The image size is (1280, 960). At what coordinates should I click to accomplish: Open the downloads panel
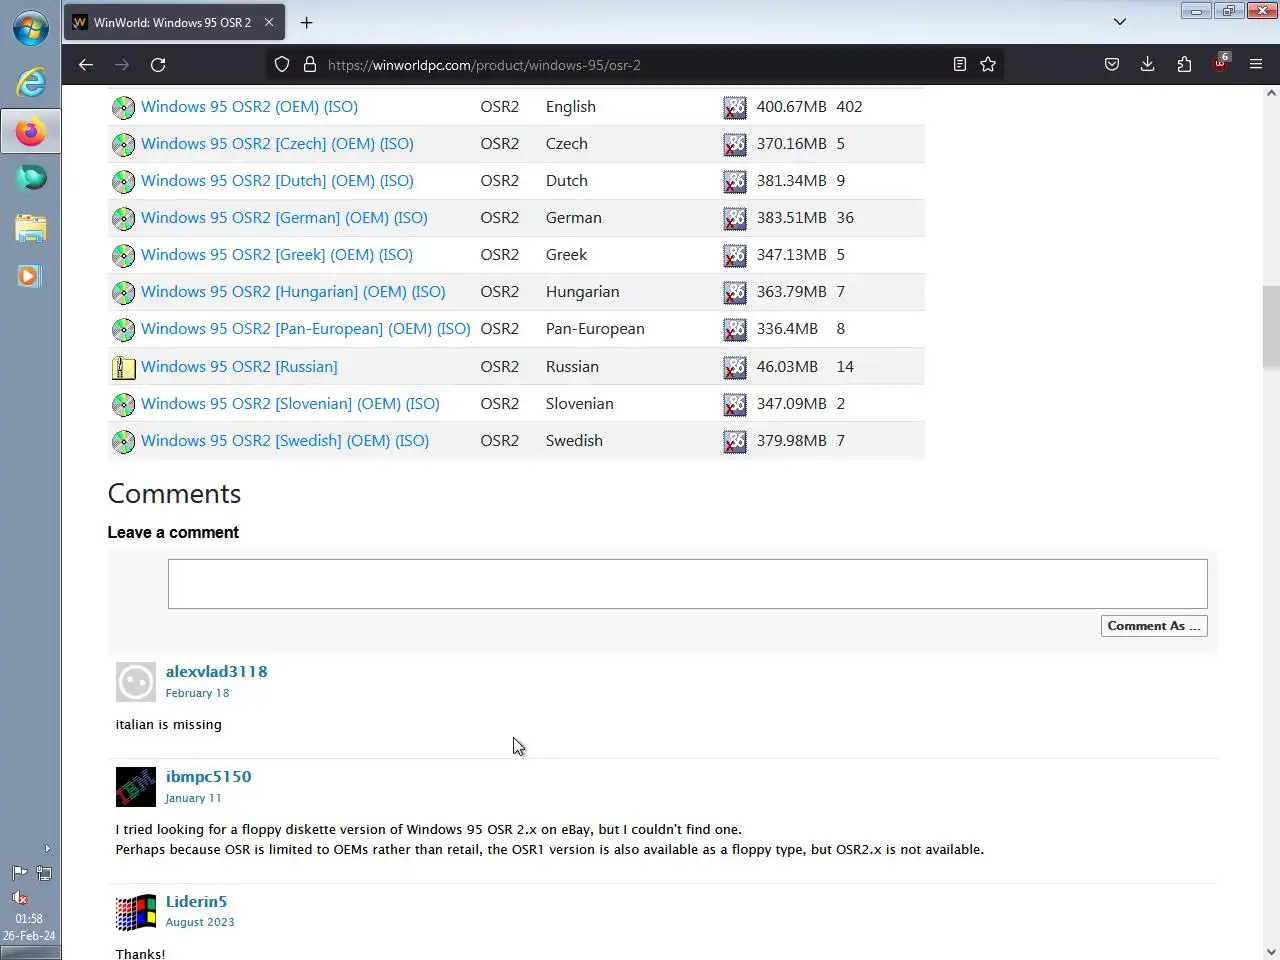point(1147,64)
